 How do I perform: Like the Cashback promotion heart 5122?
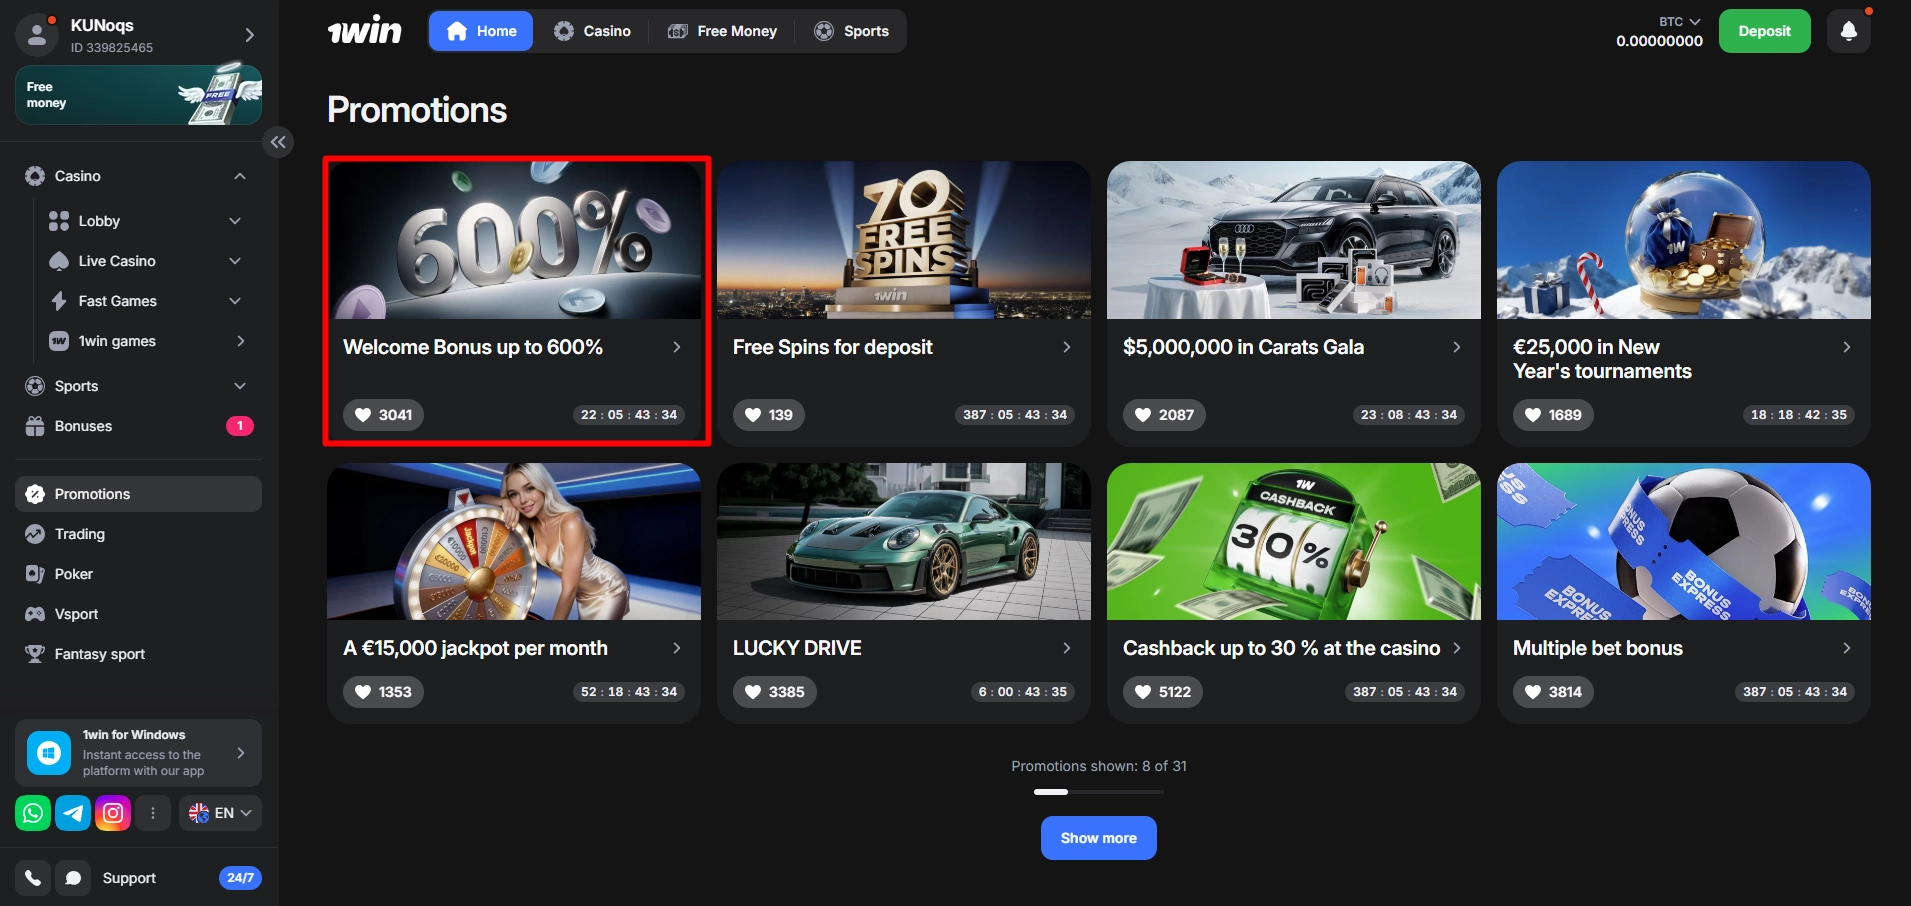coord(1163,692)
